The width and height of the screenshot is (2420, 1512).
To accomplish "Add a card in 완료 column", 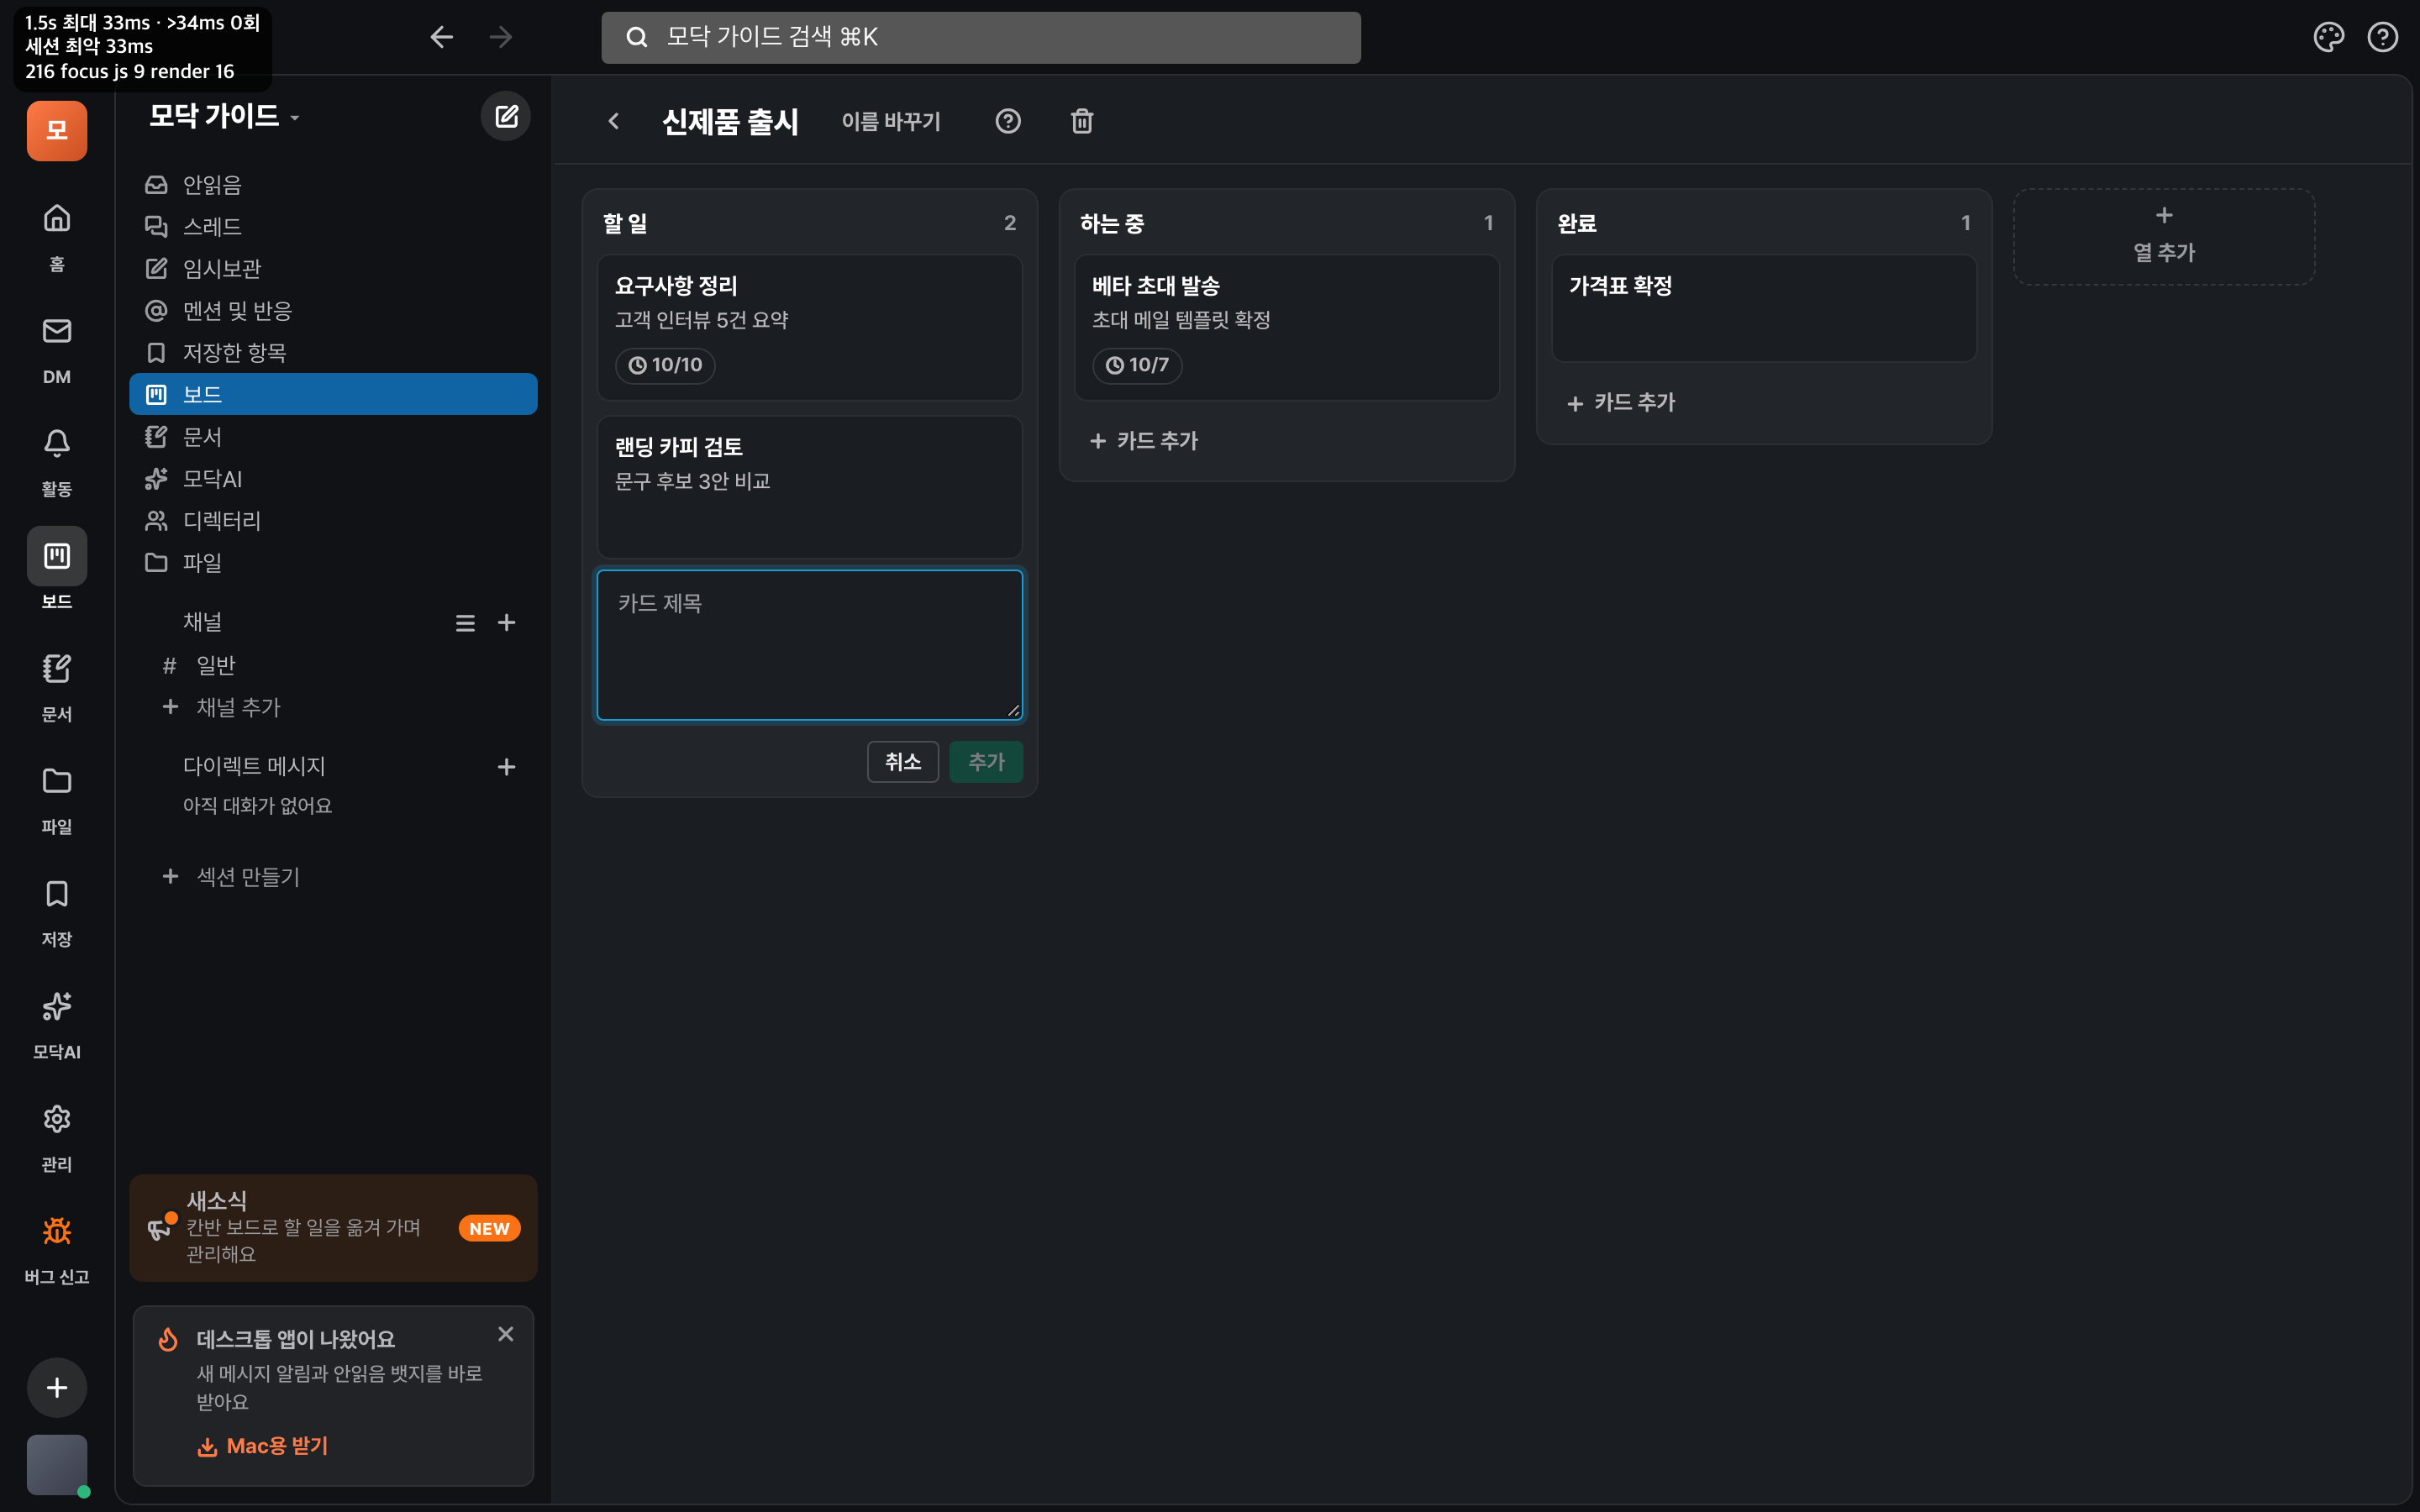I will (x=1621, y=402).
